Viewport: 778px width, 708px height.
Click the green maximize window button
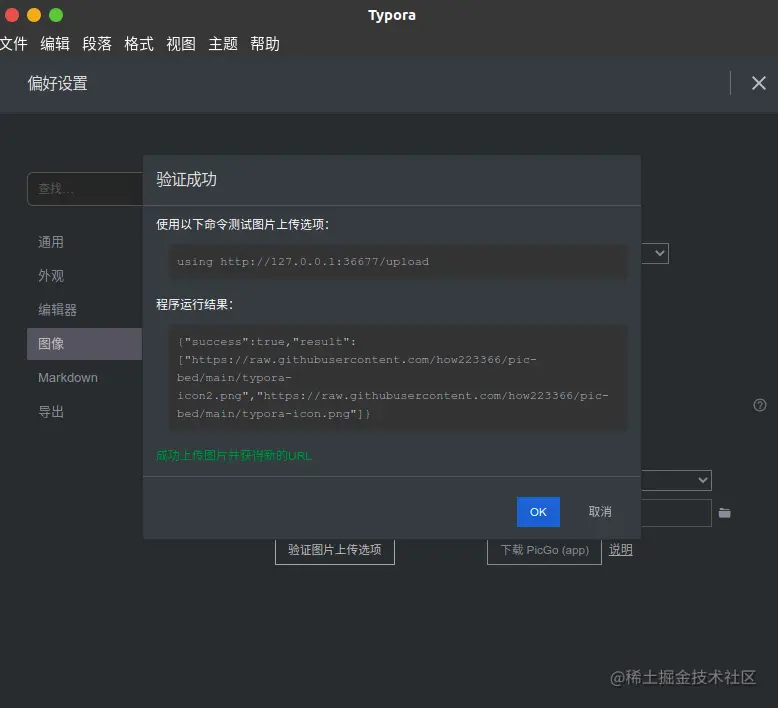pyautogui.click(x=56, y=15)
